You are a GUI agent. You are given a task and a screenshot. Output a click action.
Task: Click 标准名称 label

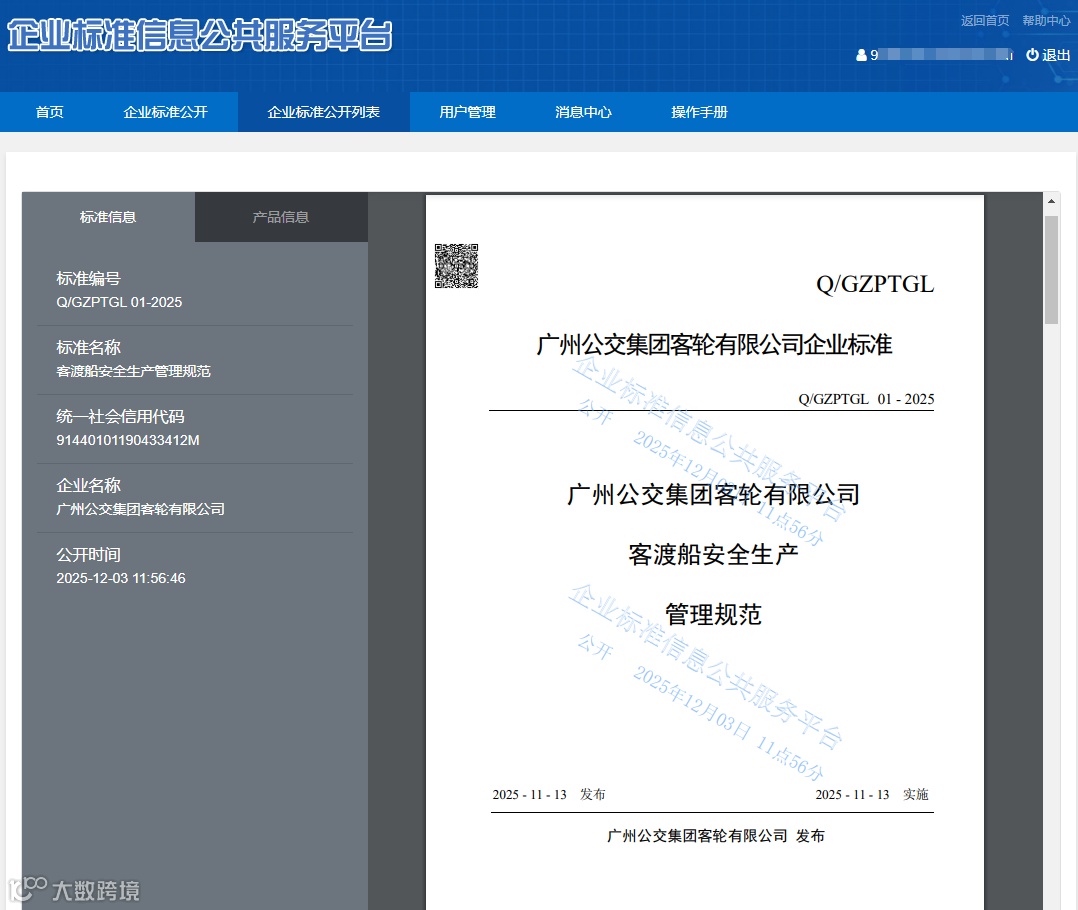pos(89,347)
